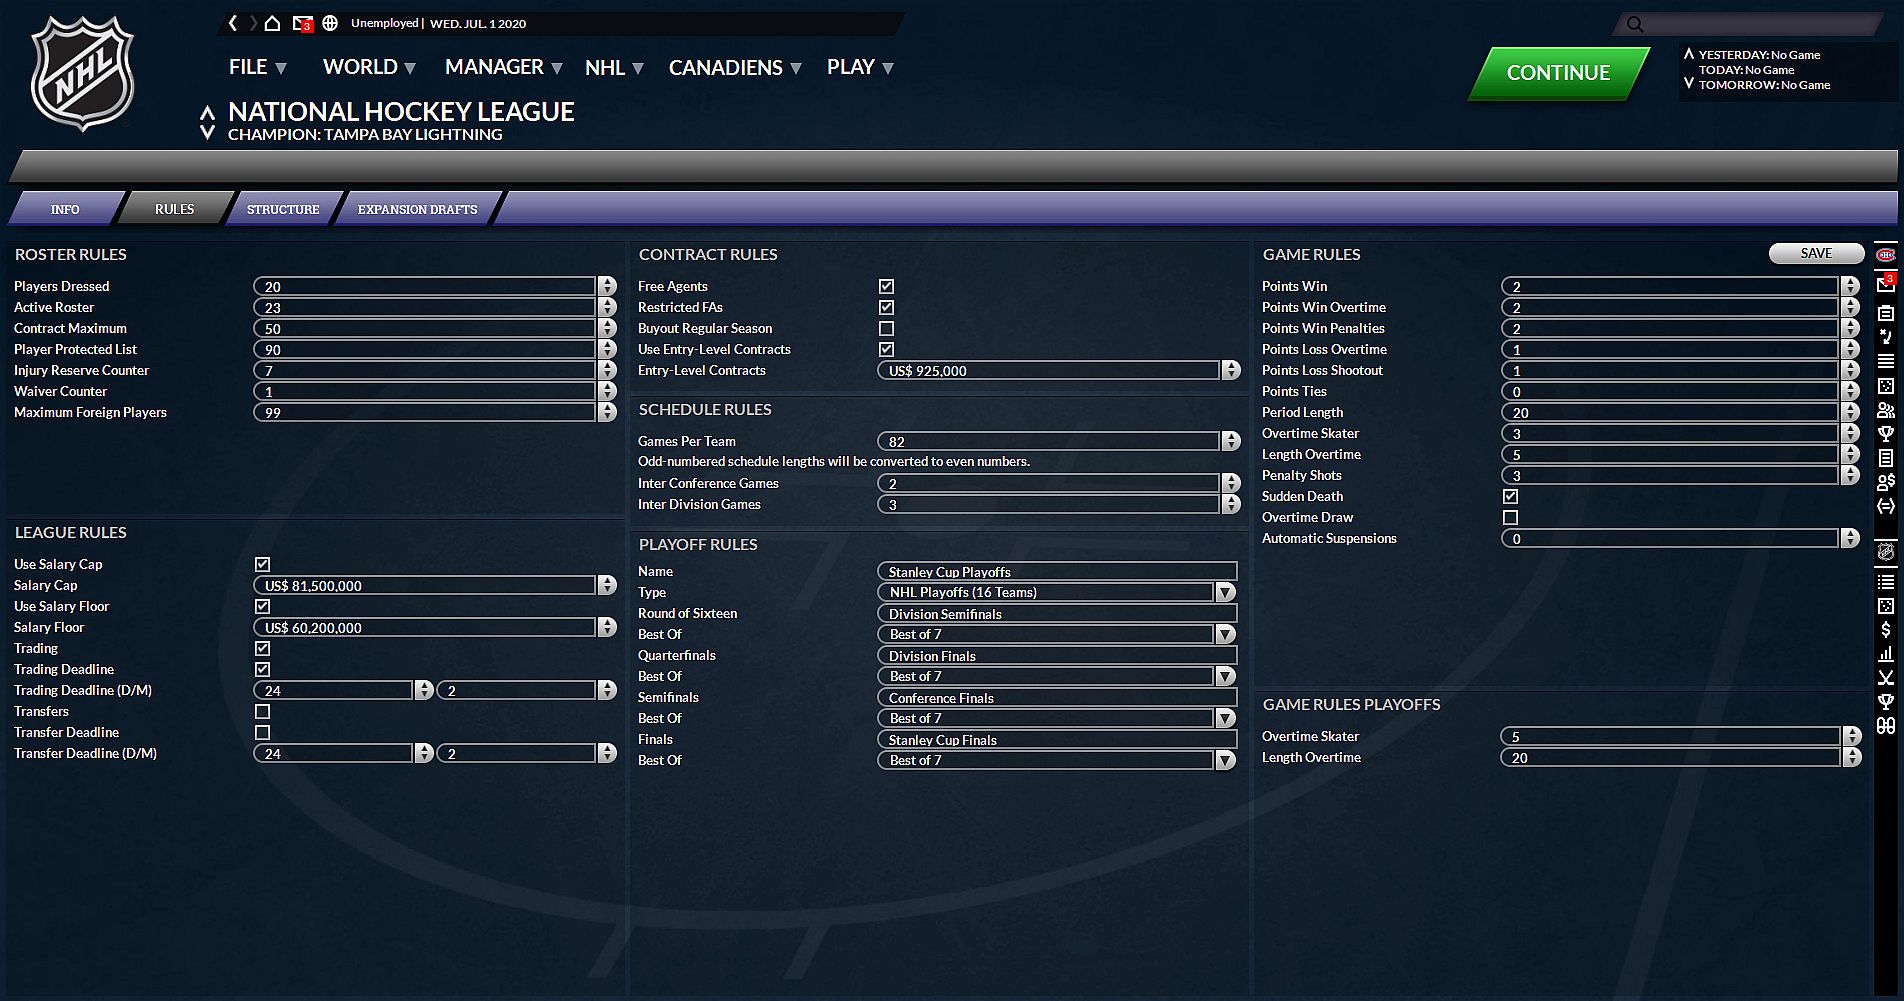Open the sidebar envelope with red badge
The height and width of the screenshot is (1001, 1904).
click(1886, 283)
